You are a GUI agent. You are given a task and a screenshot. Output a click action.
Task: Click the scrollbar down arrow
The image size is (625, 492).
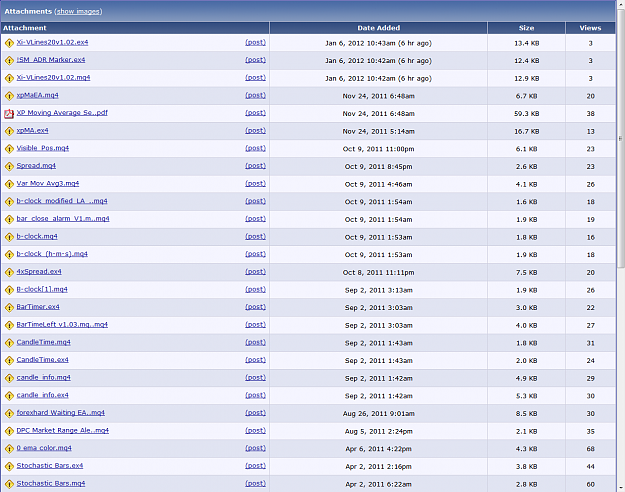tap(621, 488)
